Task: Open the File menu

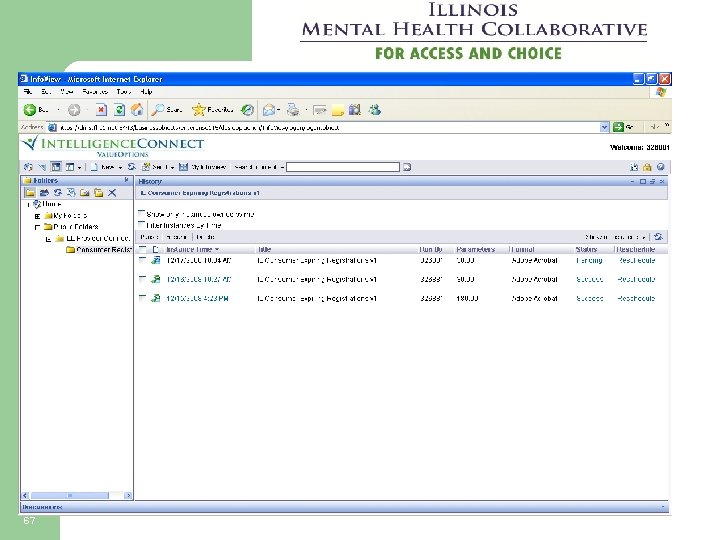Action: click(x=28, y=92)
